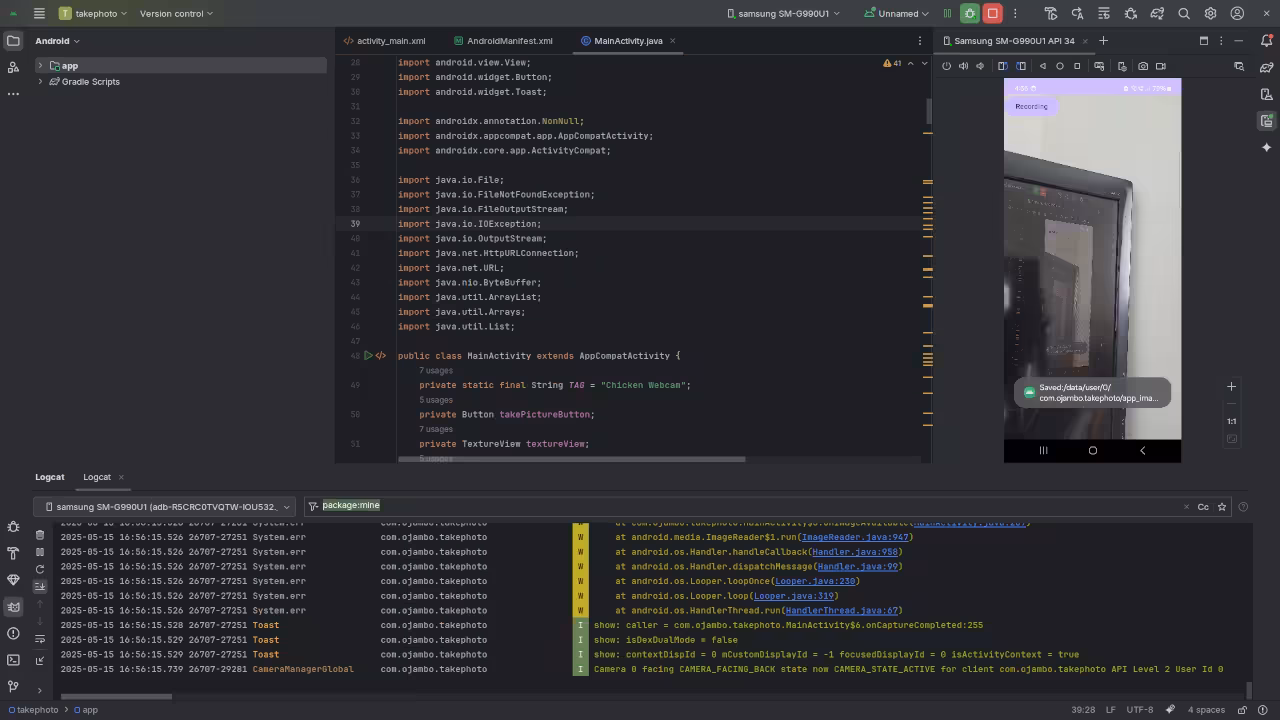This screenshot has width=1280, height=720.
Task: Toggle Layout Inspector icon in device toolbar
Action: 1239,66
